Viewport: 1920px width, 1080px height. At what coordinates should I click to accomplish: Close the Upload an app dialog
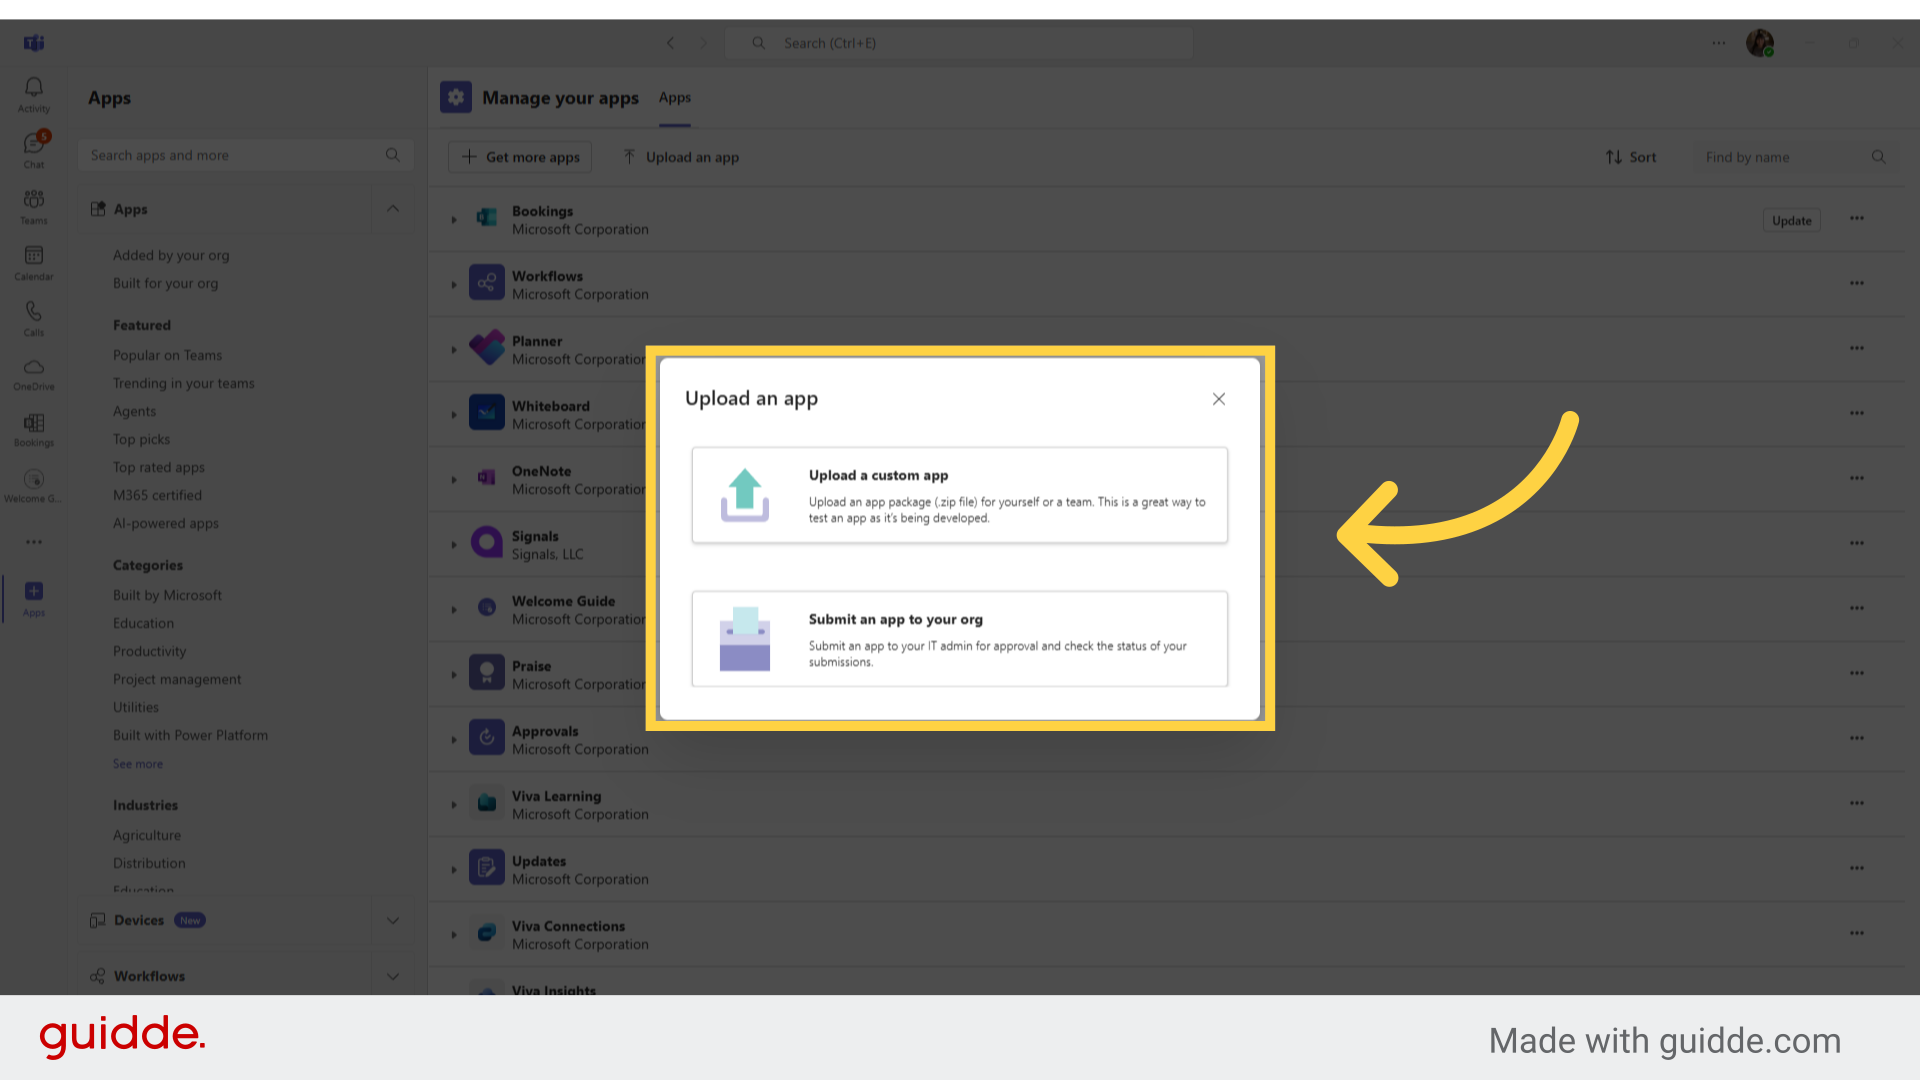(1218, 399)
